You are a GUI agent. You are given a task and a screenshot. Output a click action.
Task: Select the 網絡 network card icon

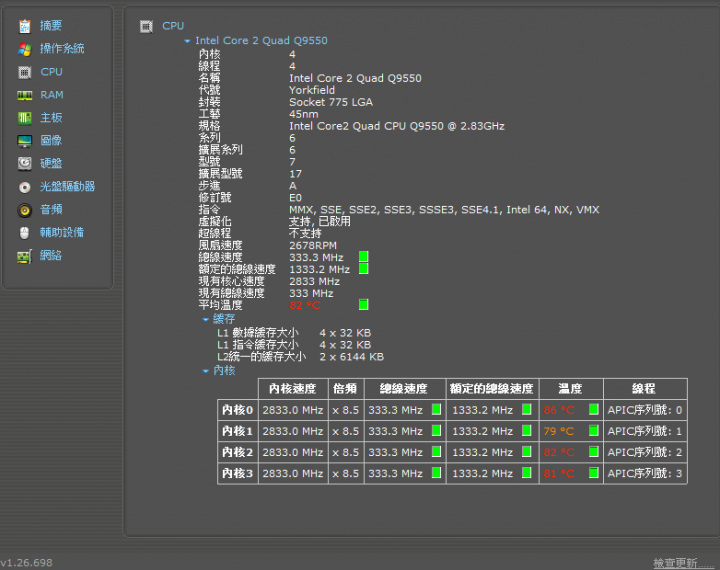point(25,256)
